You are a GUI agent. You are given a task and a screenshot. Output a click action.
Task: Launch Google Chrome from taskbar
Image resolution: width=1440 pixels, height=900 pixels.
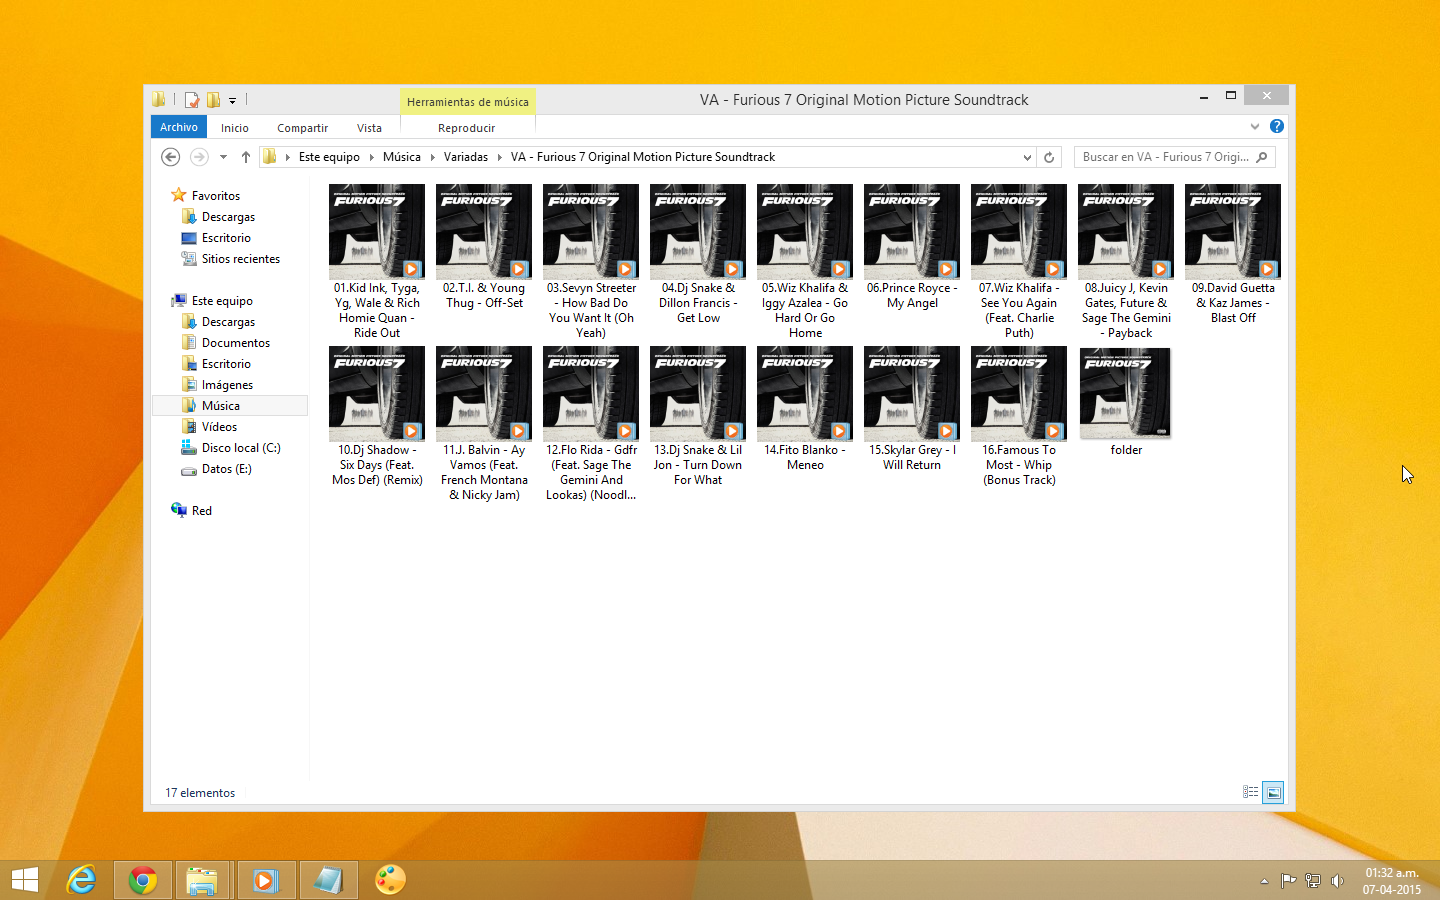point(143,880)
